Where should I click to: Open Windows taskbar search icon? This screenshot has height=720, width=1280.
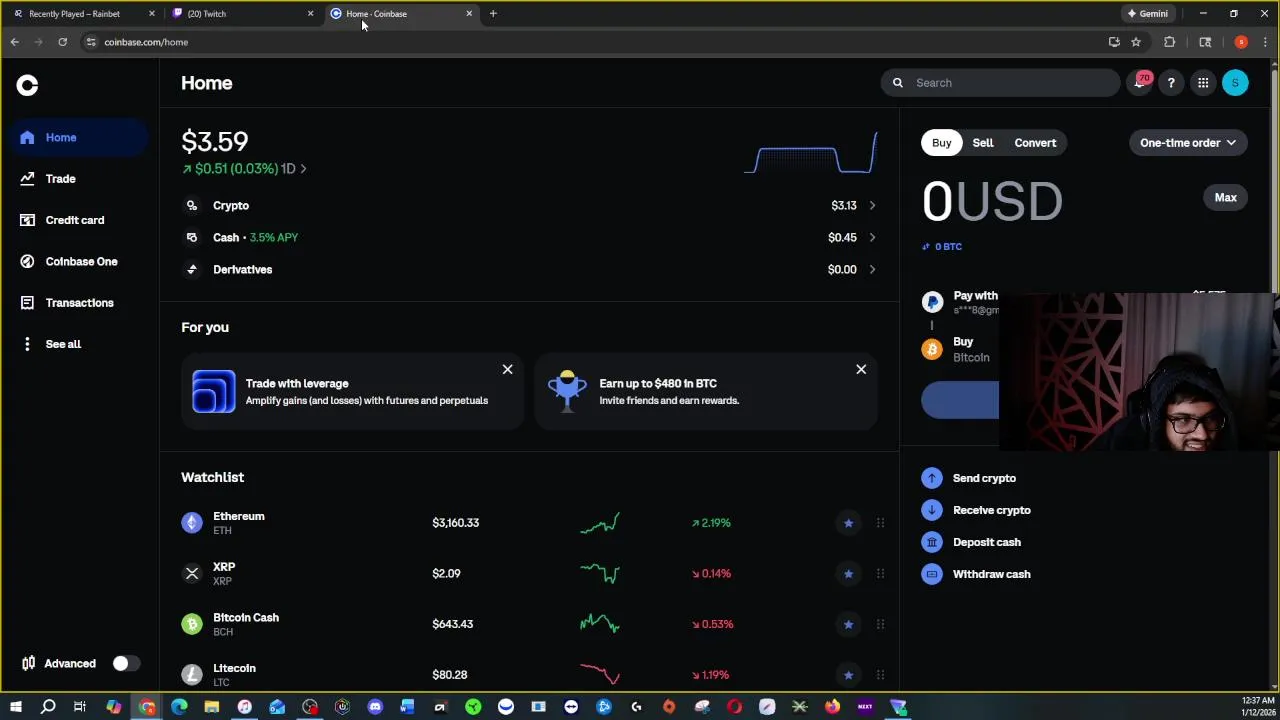47,707
